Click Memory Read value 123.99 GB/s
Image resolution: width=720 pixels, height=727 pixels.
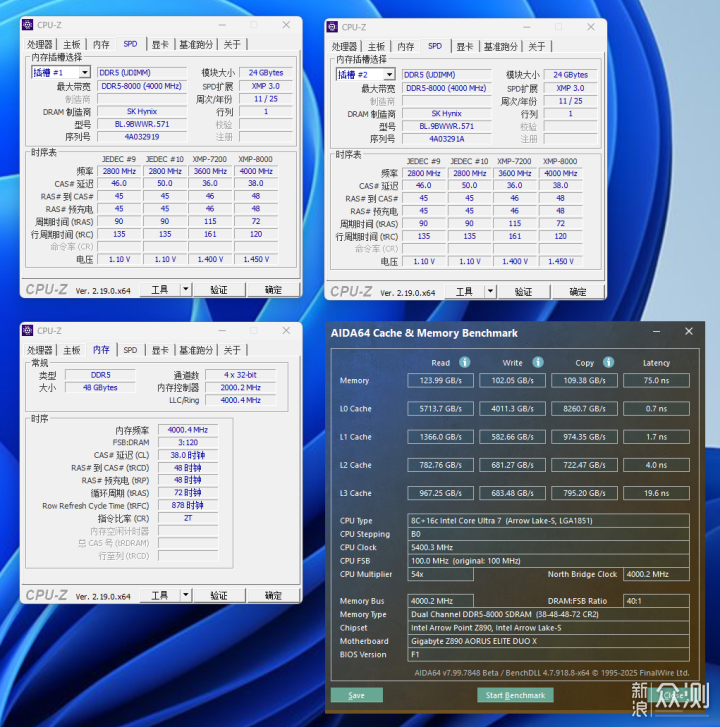[440, 380]
